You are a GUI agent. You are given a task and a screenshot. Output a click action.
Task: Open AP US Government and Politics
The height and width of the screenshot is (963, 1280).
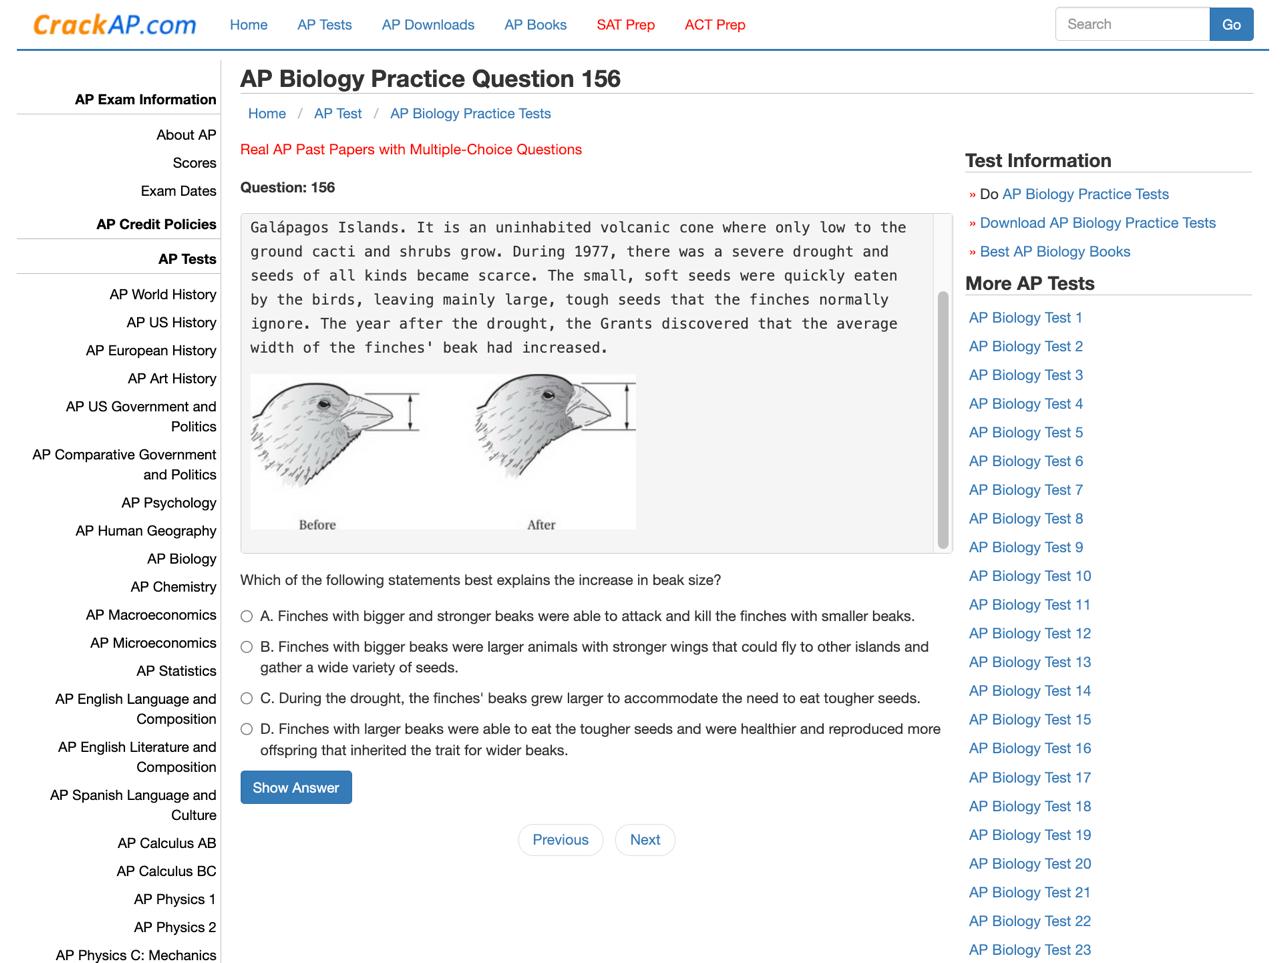coord(141,416)
